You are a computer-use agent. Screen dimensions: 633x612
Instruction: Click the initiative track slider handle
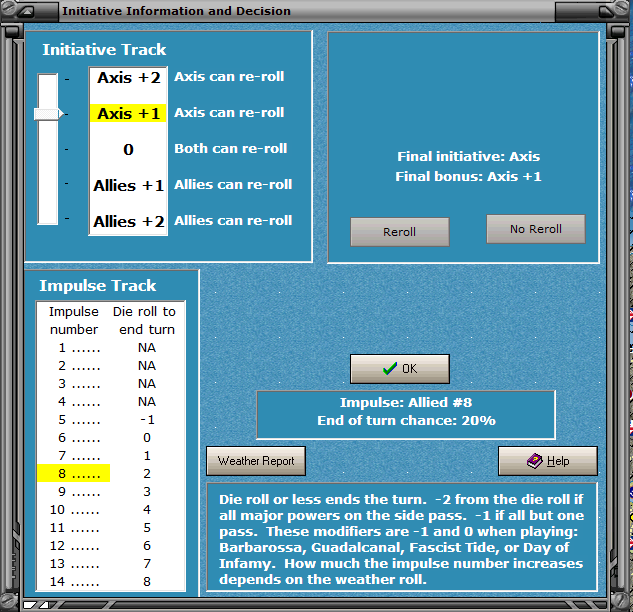48,114
